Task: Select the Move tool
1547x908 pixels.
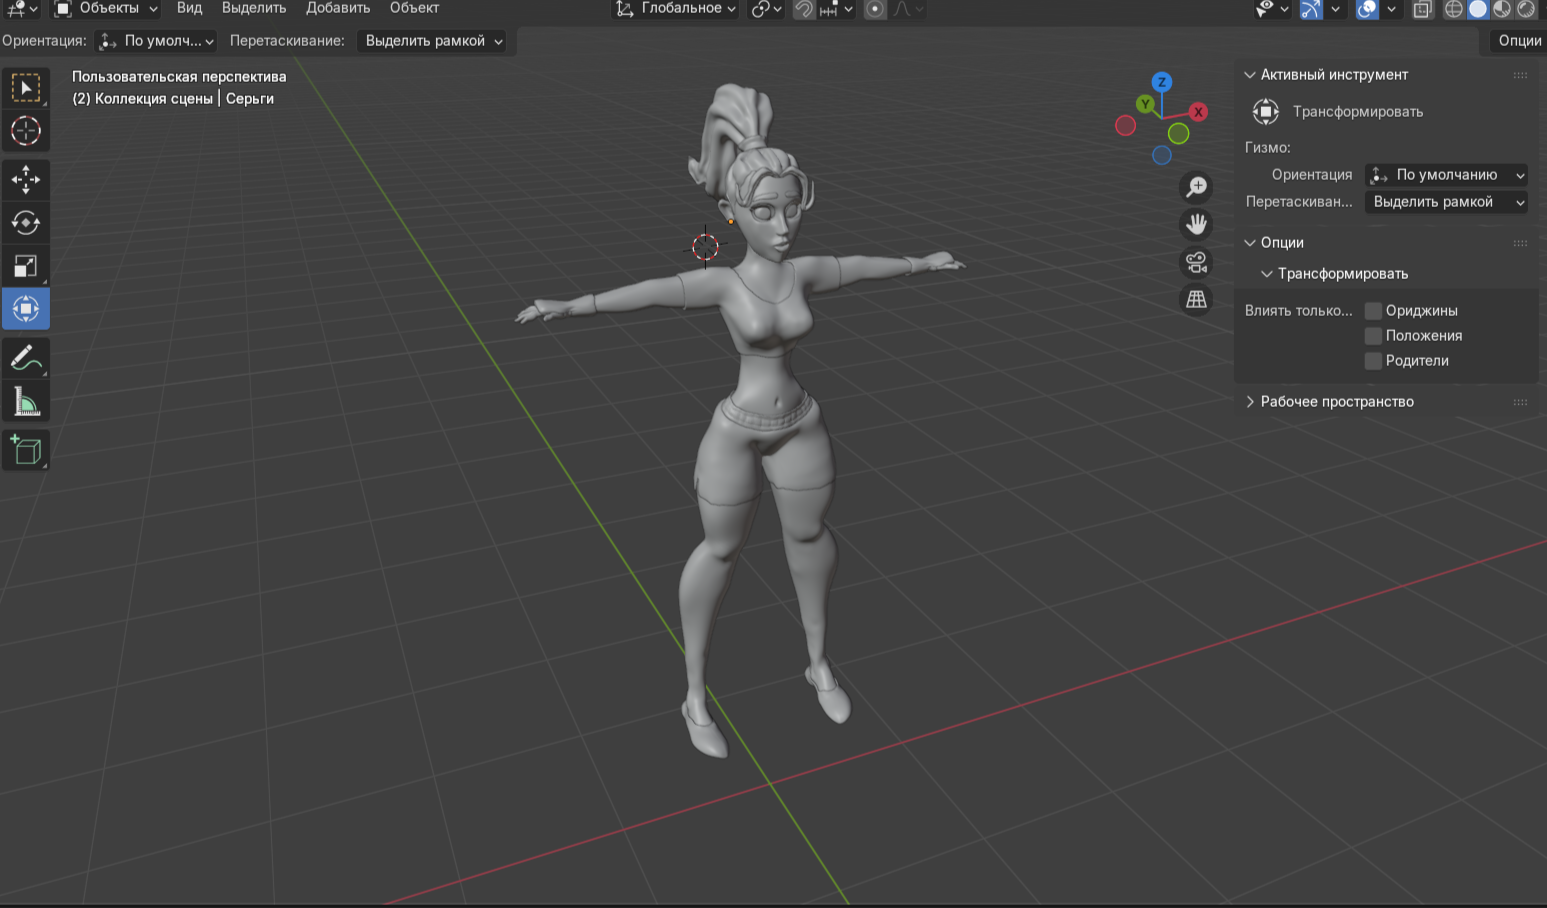Action: pyautogui.click(x=26, y=180)
